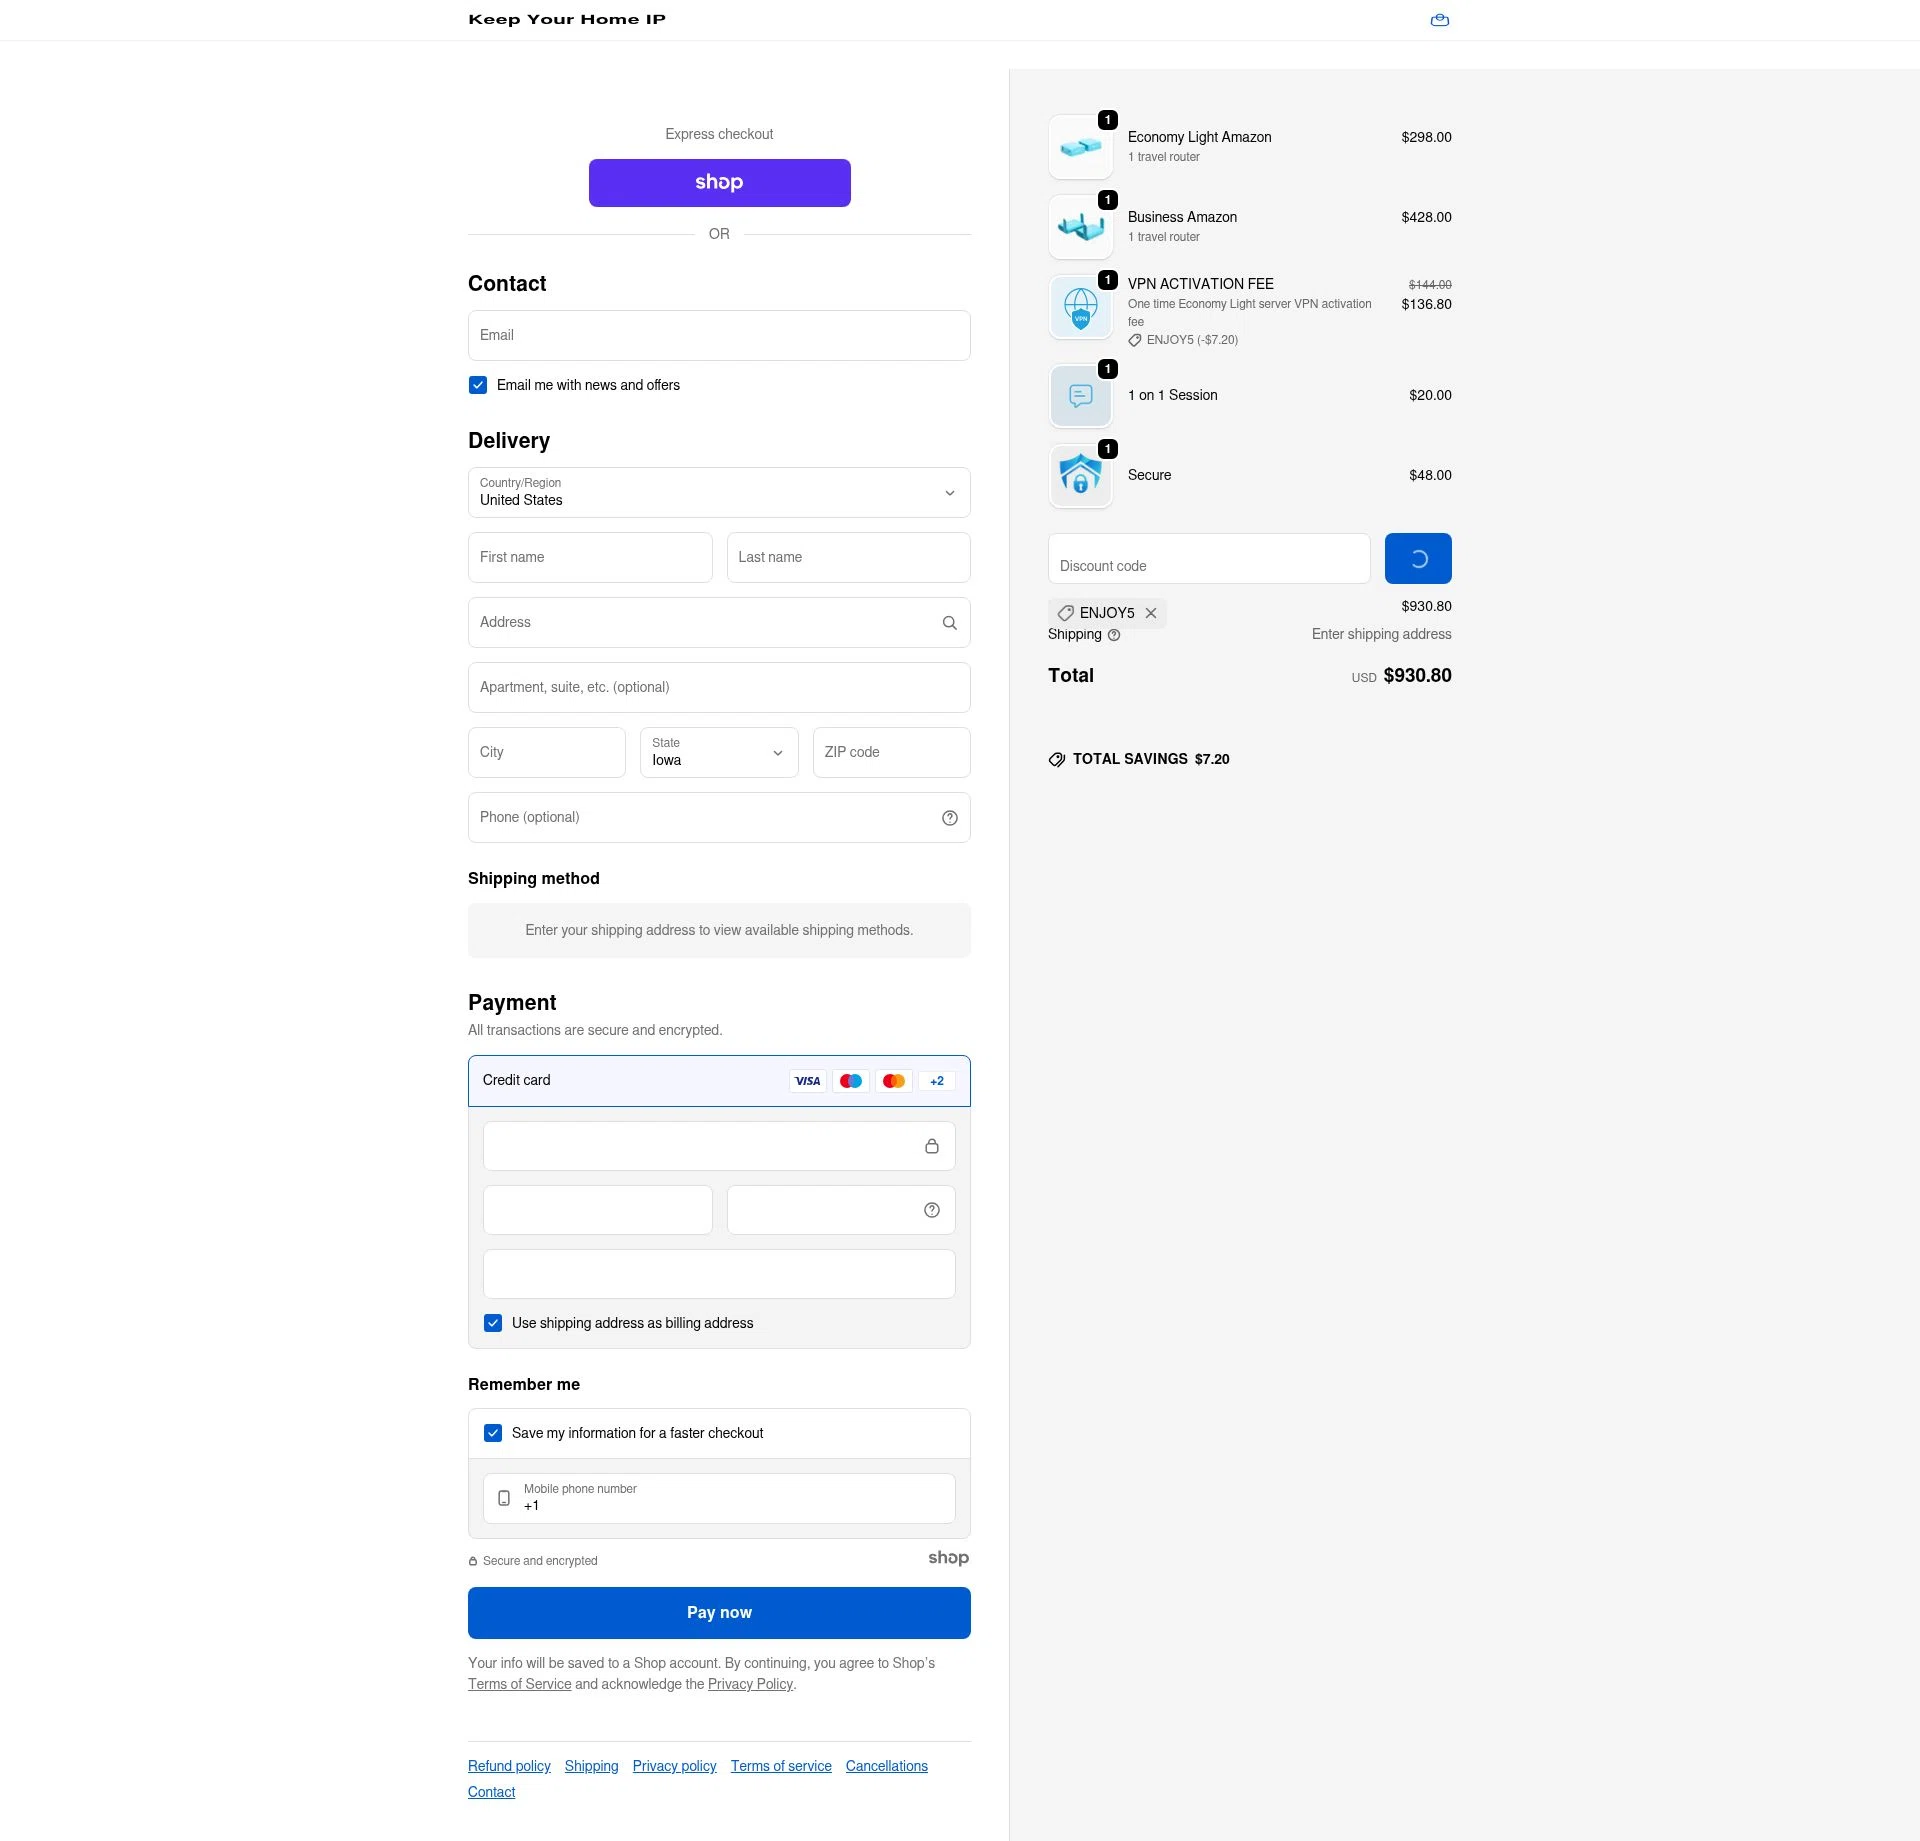The height and width of the screenshot is (1841, 1920).
Task: Open the cart via the bag icon
Action: point(1440,20)
